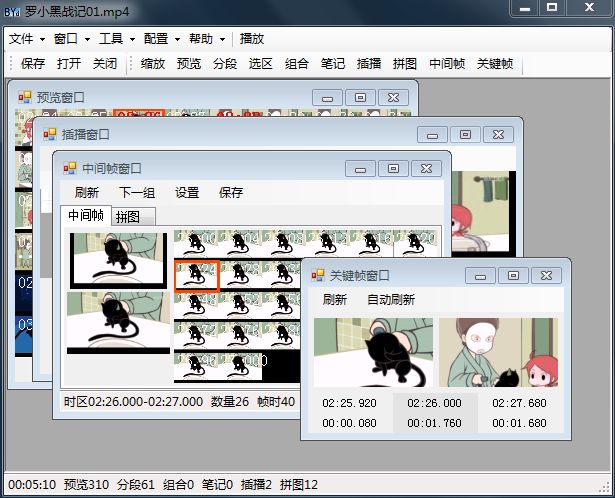Select the 02:25.920 keyframe time cell
Screen dimensions: 615x498
pos(349,403)
